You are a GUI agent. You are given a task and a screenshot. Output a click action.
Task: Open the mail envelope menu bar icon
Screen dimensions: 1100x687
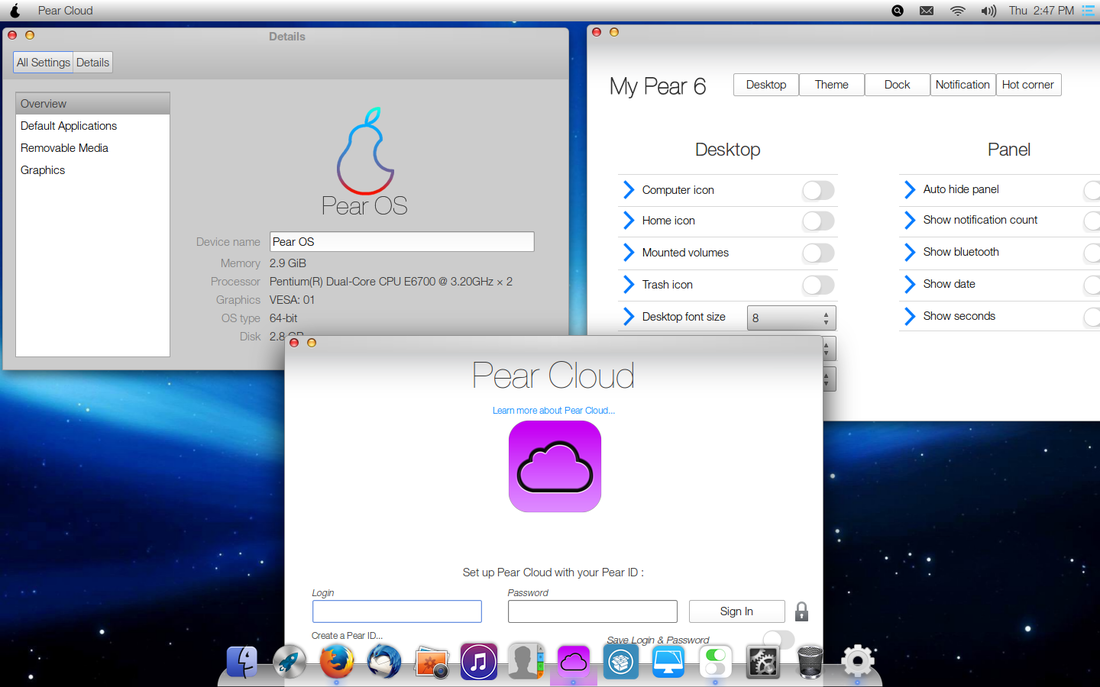pyautogui.click(x=927, y=11)
